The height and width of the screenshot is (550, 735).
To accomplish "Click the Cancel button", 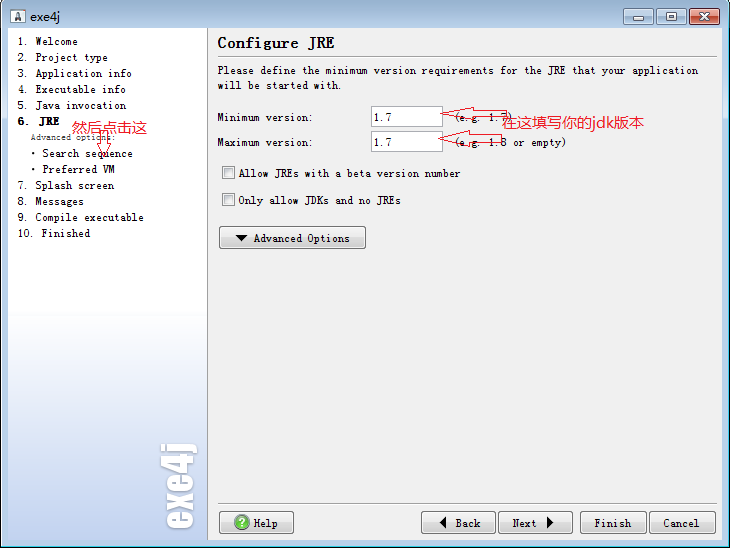I will tap(681, 523).
